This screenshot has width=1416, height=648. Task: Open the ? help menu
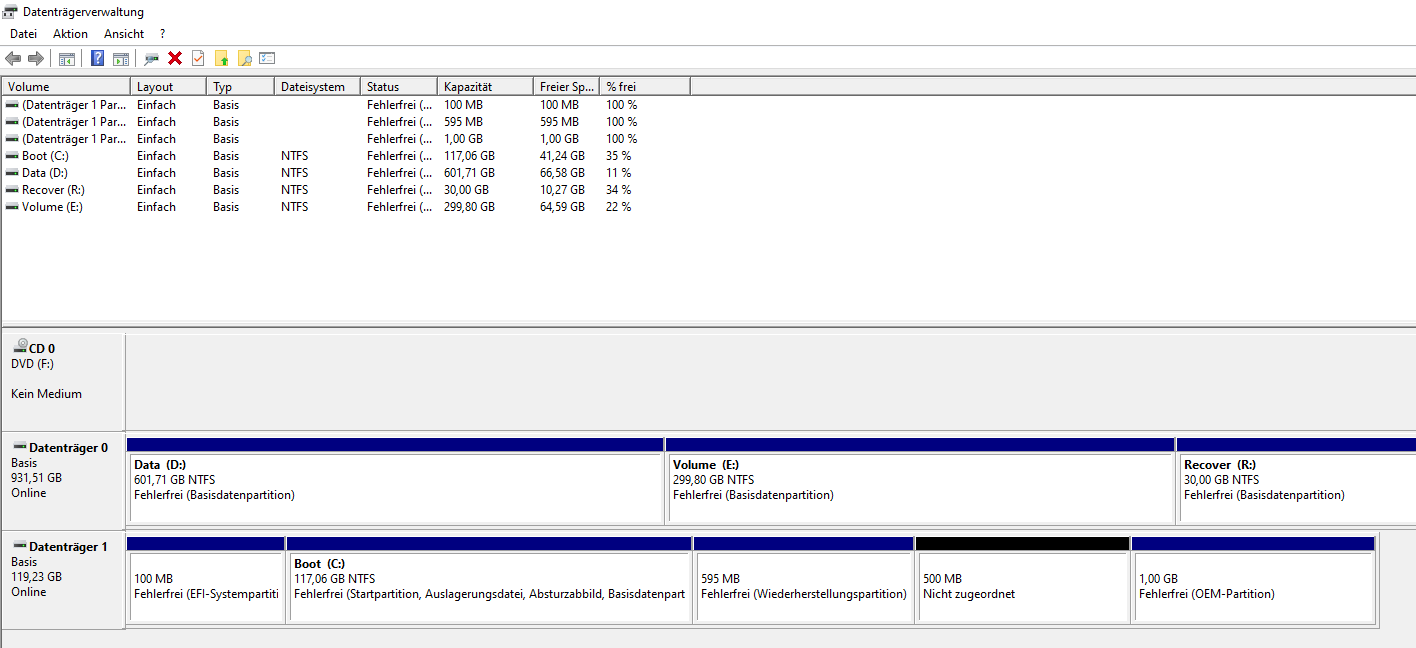pos(162,34)
